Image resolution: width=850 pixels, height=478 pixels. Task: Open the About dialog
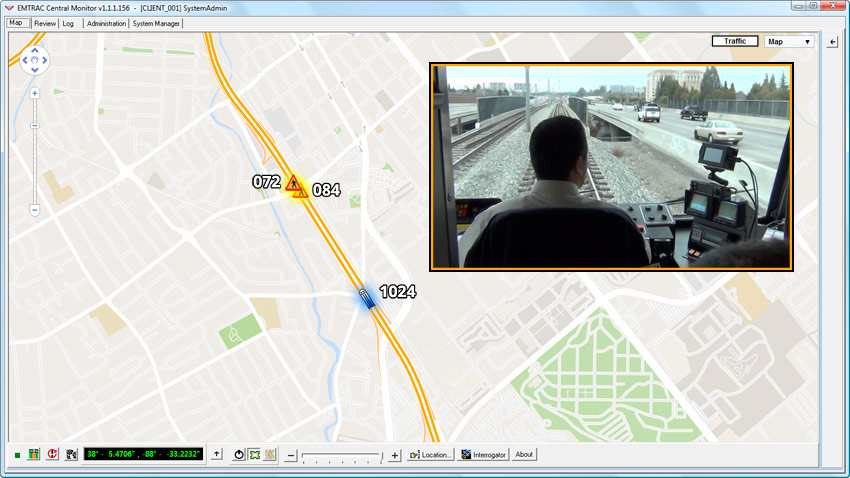coord(524,455)
